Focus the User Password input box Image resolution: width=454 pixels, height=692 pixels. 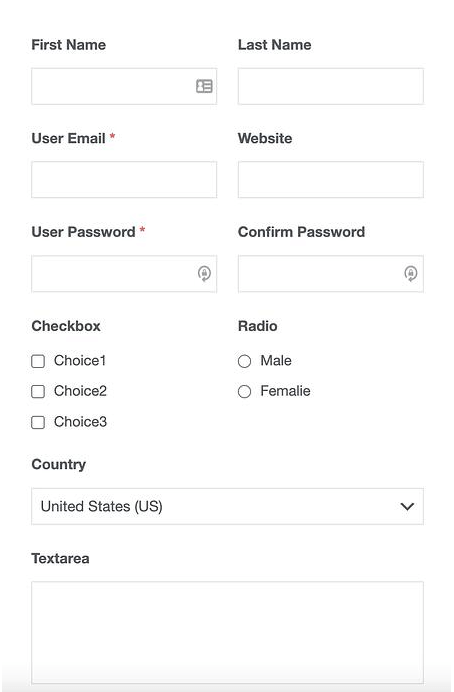124,274
